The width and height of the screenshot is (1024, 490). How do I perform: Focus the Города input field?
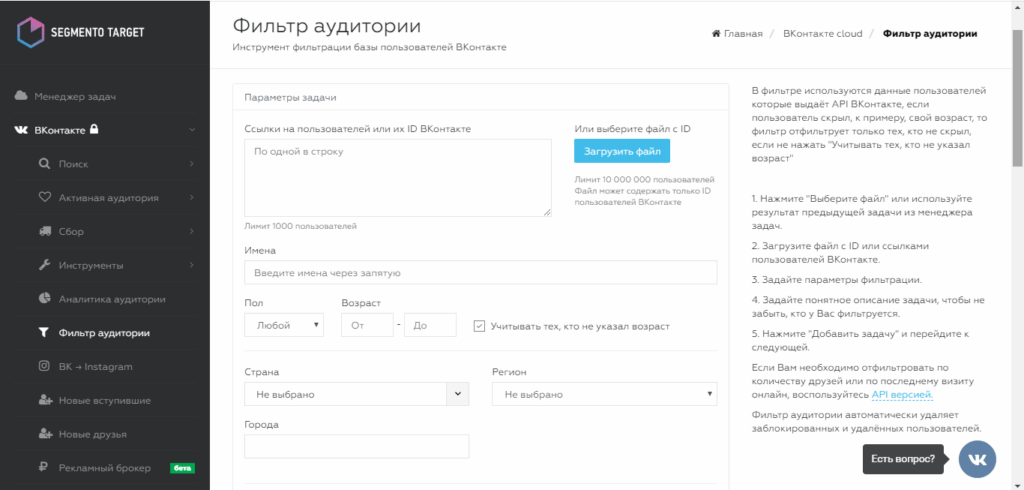click(x=357, y=446)
